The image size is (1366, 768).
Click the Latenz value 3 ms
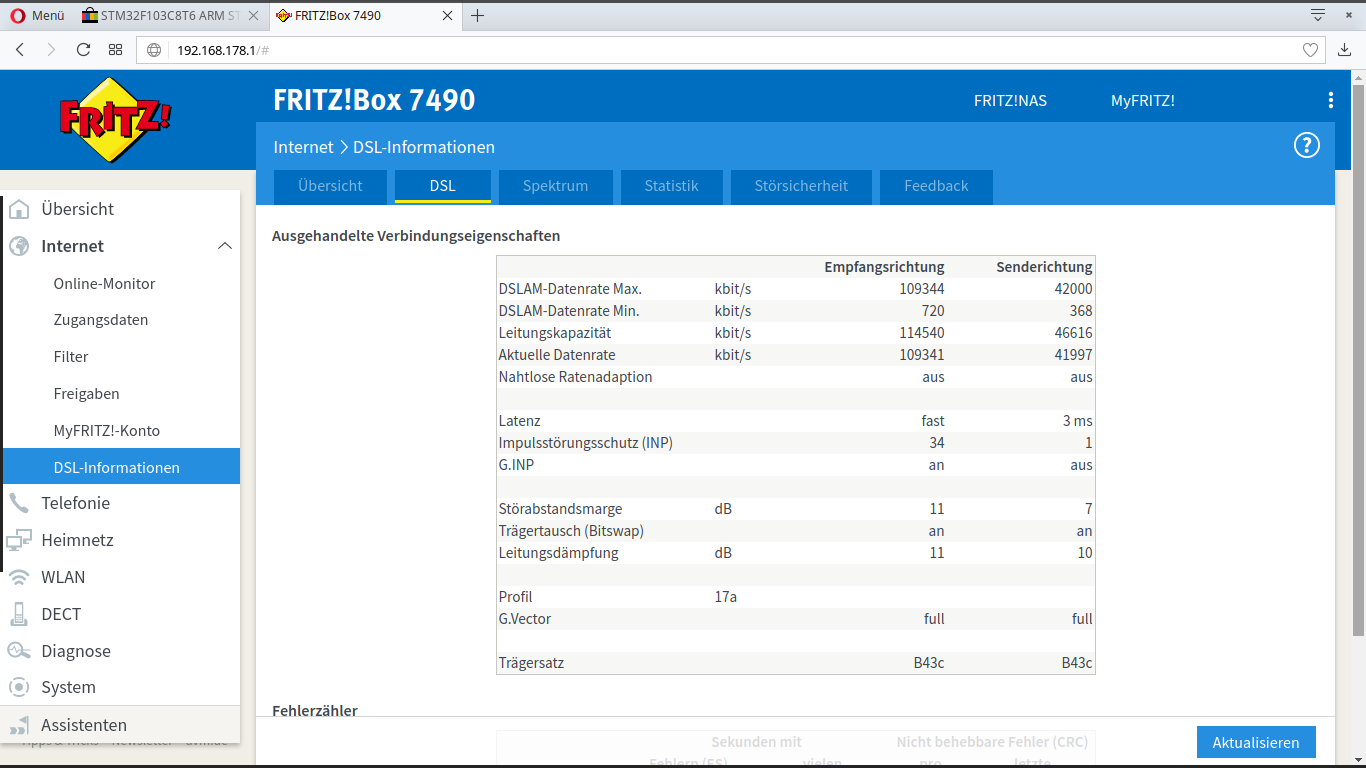[x=1077, y=421]
